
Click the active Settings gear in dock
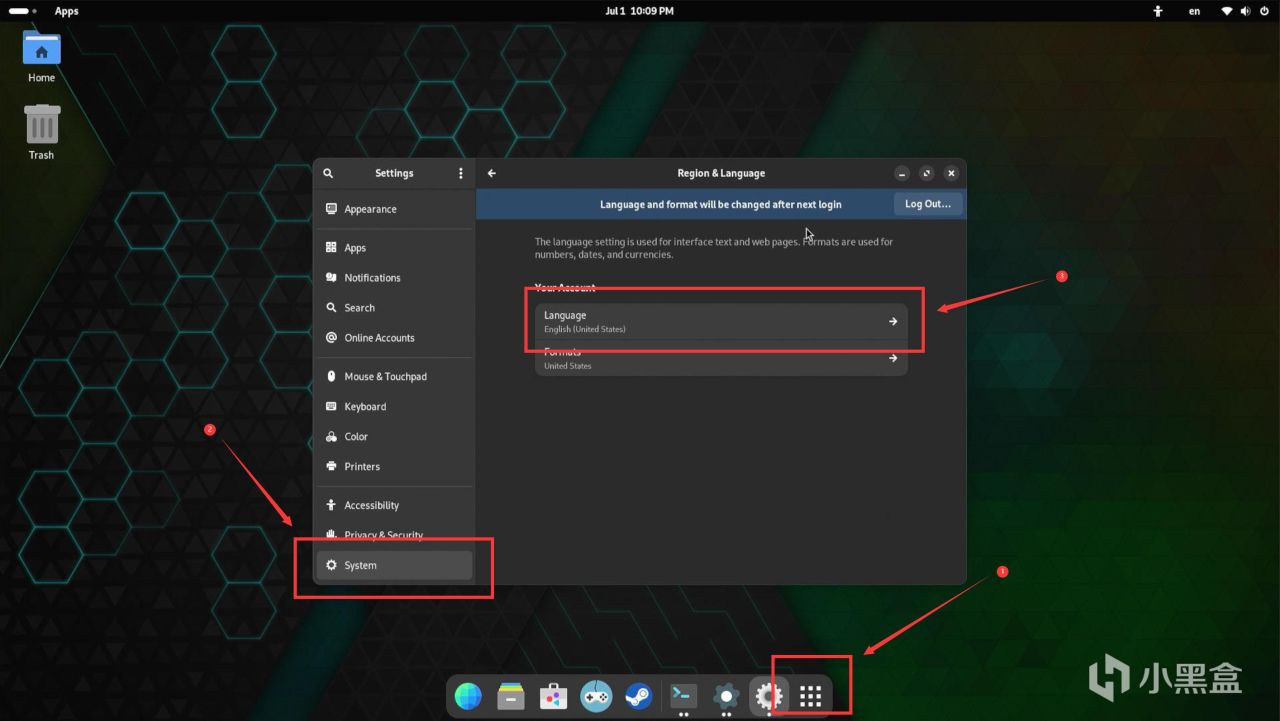point(768,695)
